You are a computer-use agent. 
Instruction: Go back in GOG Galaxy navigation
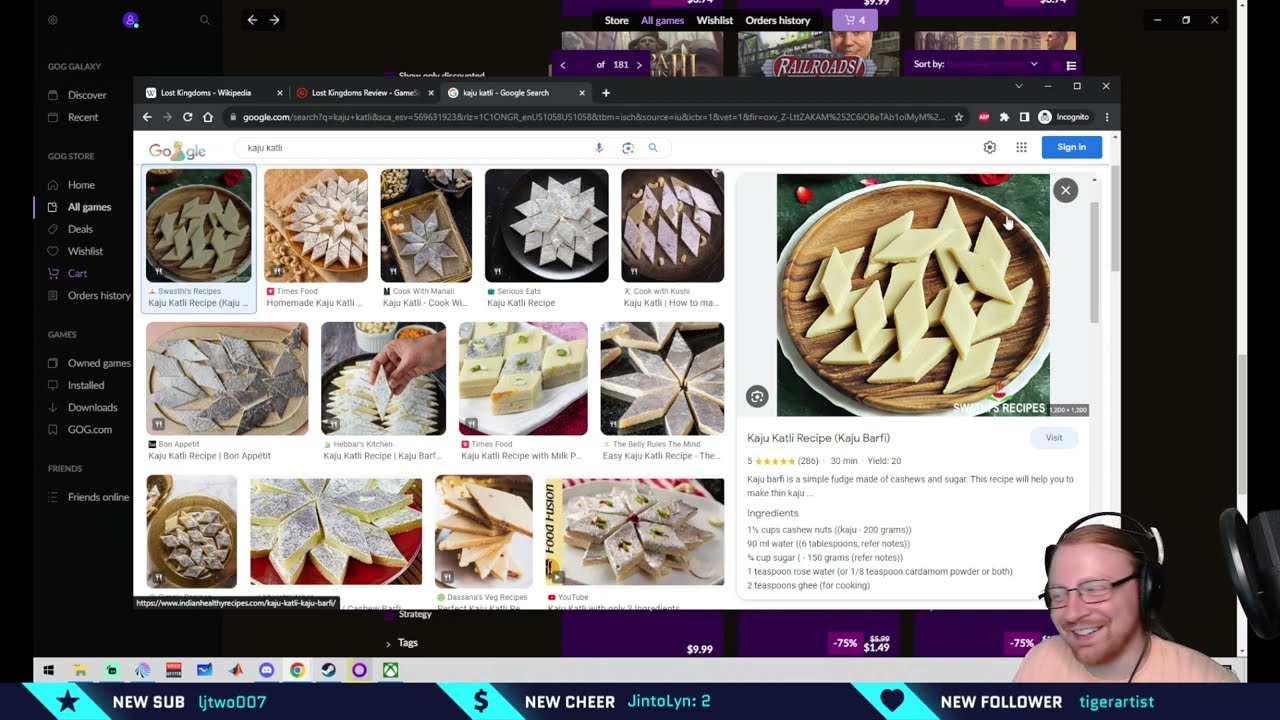coord(252,20)
